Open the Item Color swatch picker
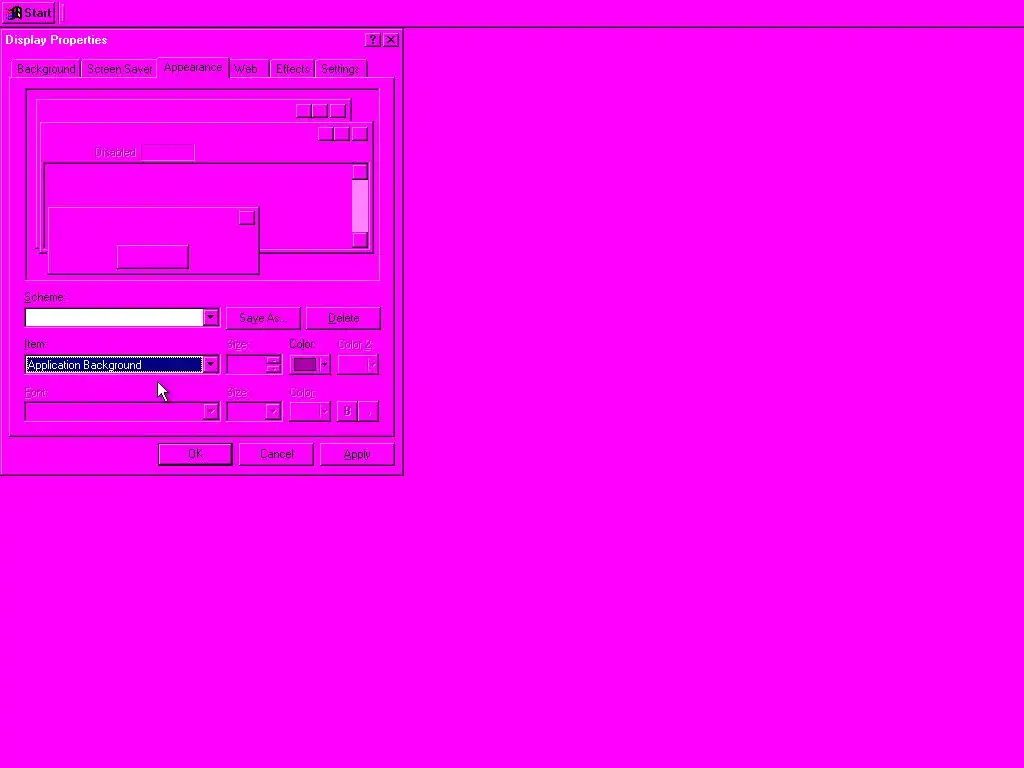 [310, 365]
